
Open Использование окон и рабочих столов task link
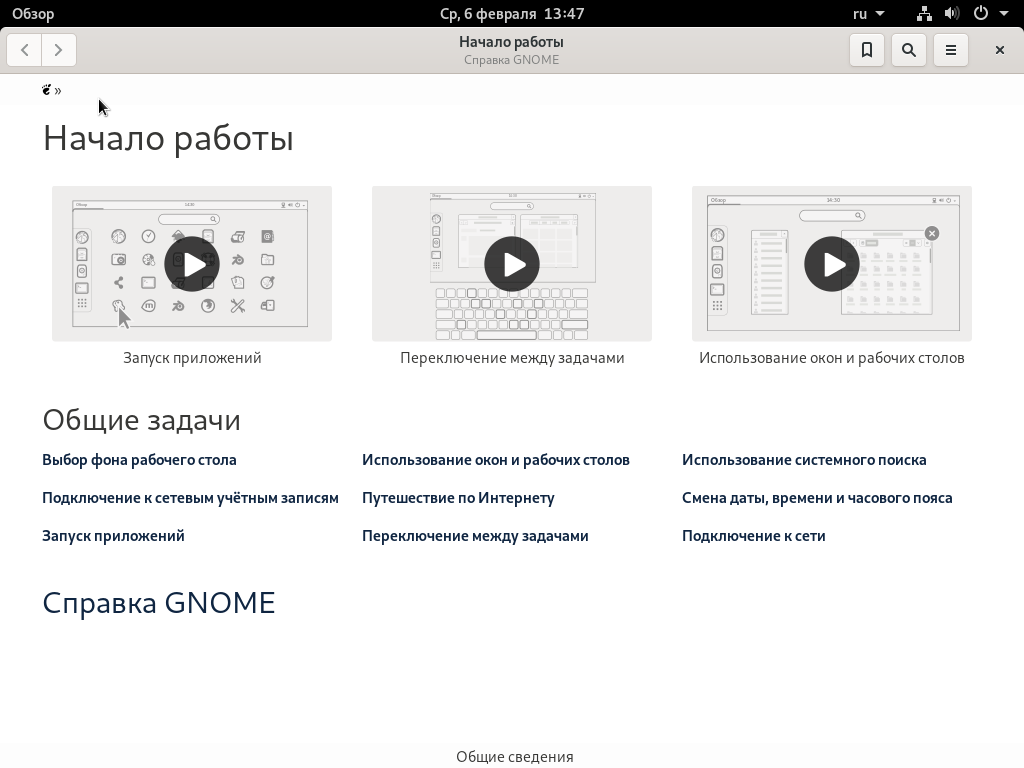(496, 460)
